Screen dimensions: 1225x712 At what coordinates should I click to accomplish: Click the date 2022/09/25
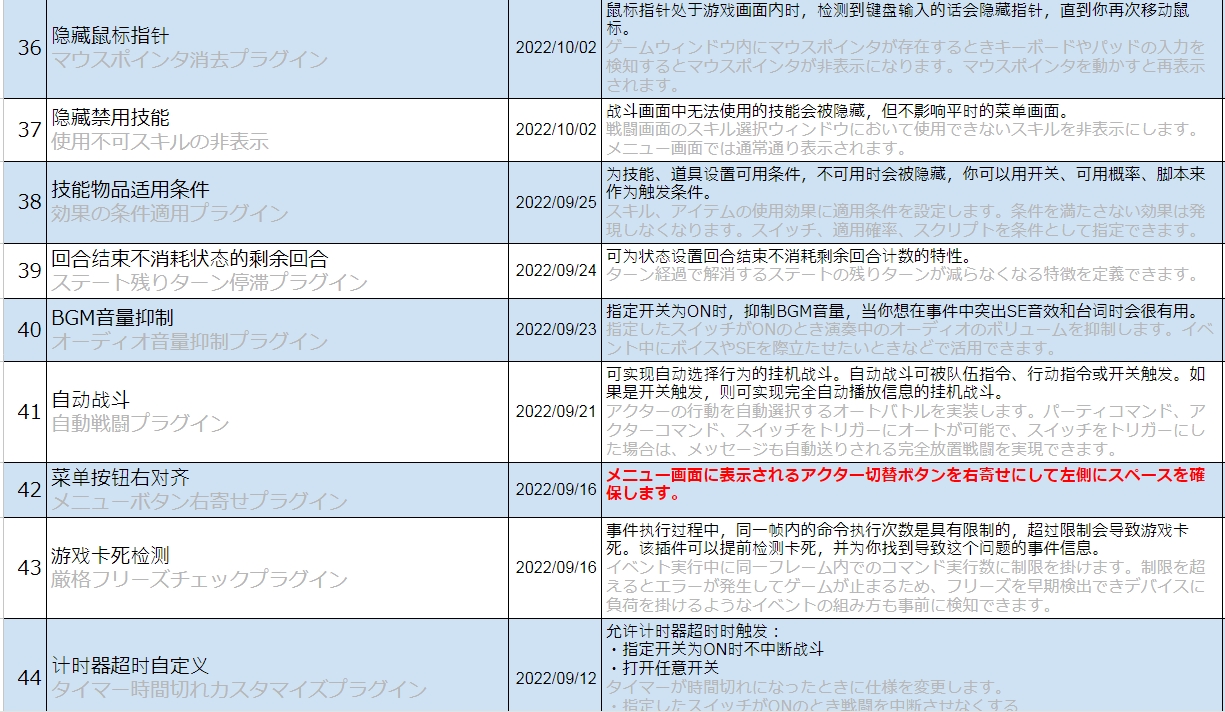pos(556,202)
